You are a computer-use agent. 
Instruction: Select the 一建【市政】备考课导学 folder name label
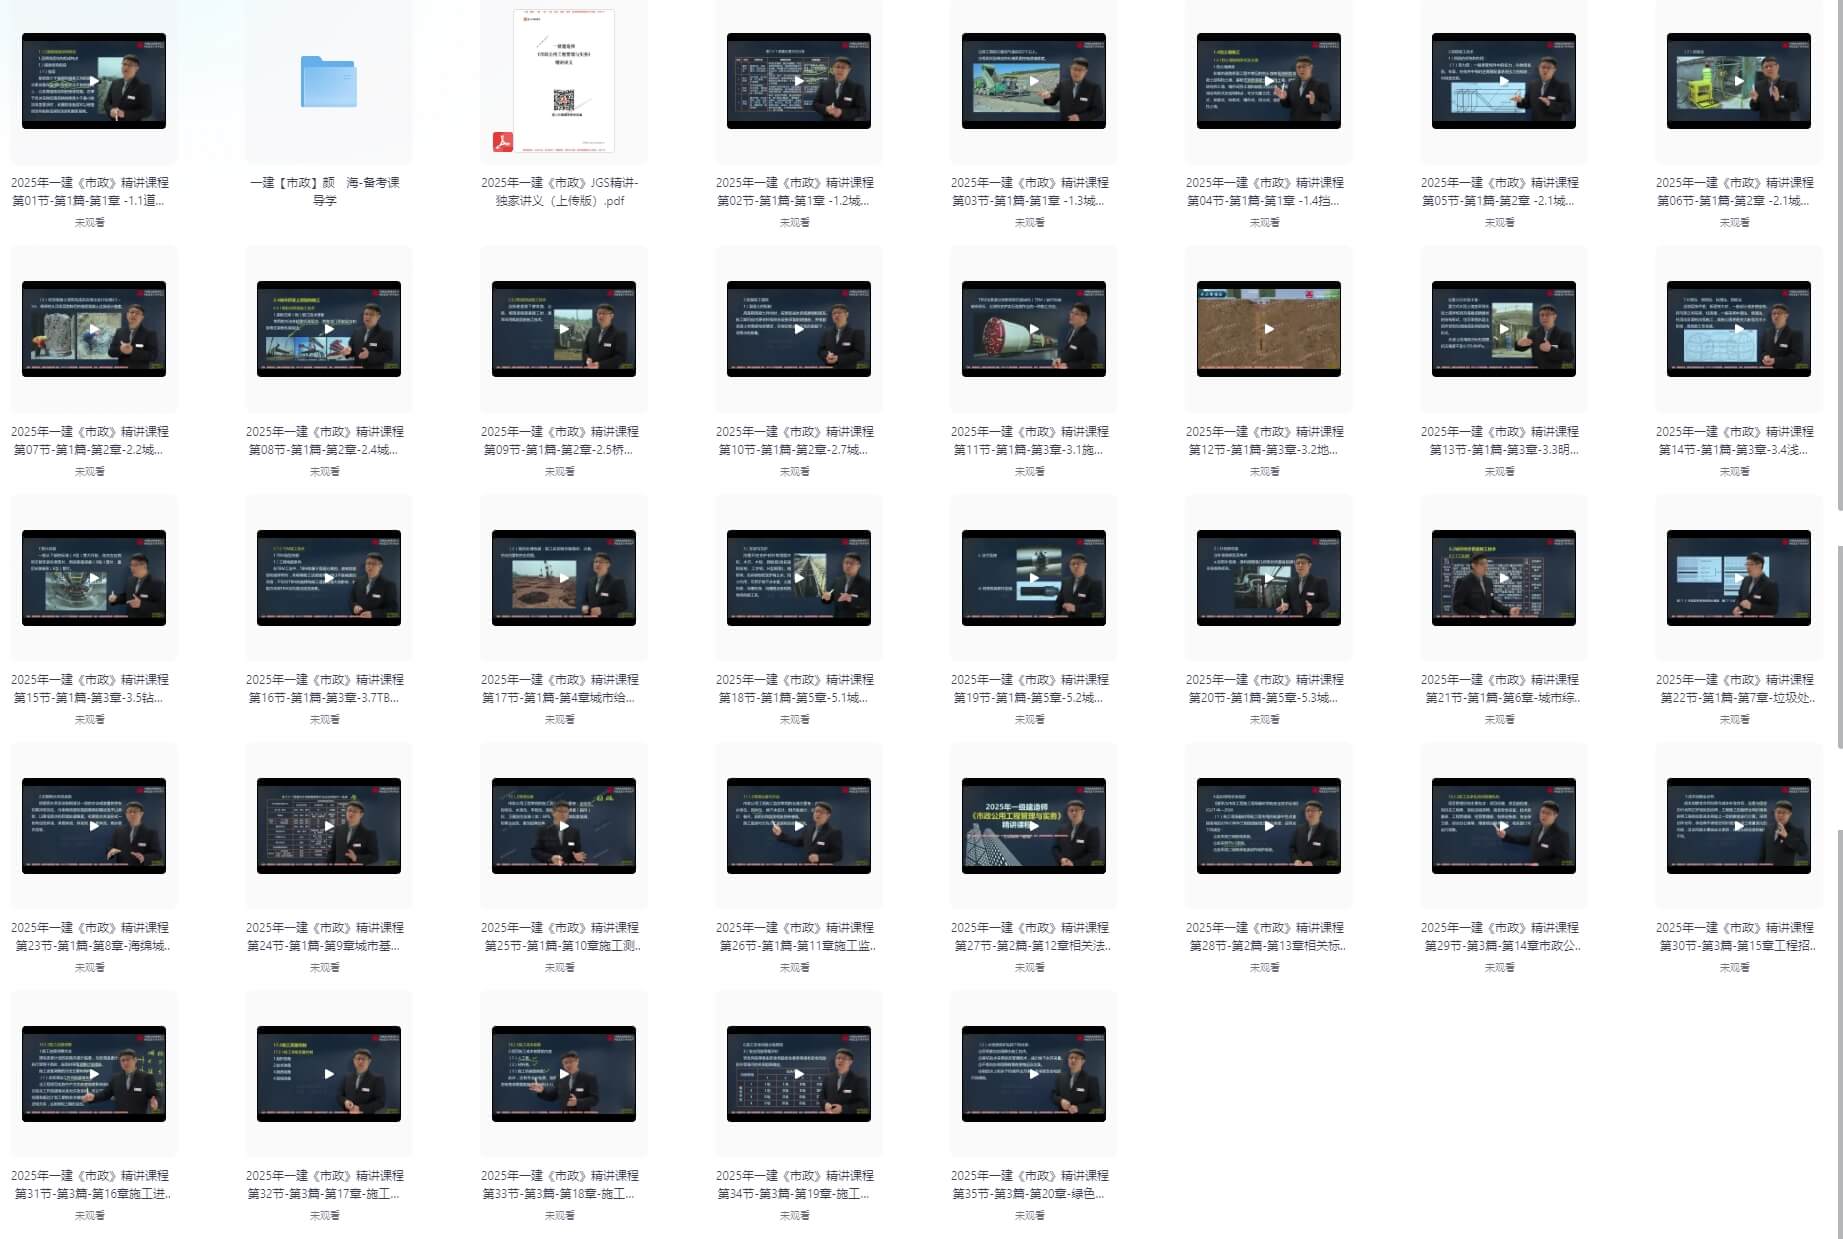pos(325,192)
